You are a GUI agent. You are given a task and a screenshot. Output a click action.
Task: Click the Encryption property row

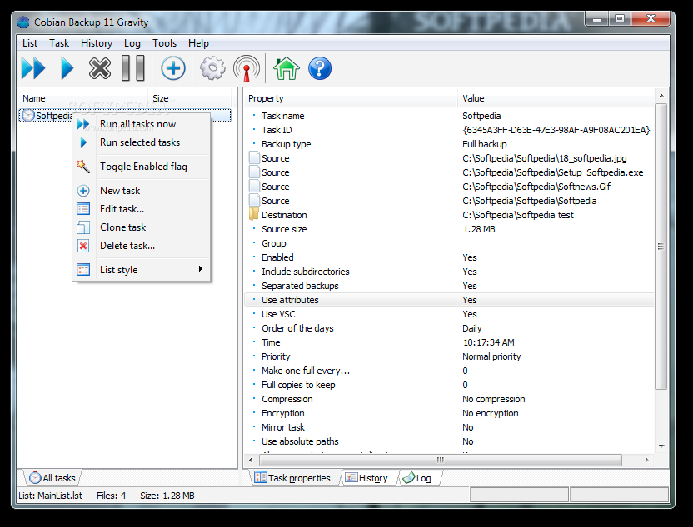[x=449, y=413]
